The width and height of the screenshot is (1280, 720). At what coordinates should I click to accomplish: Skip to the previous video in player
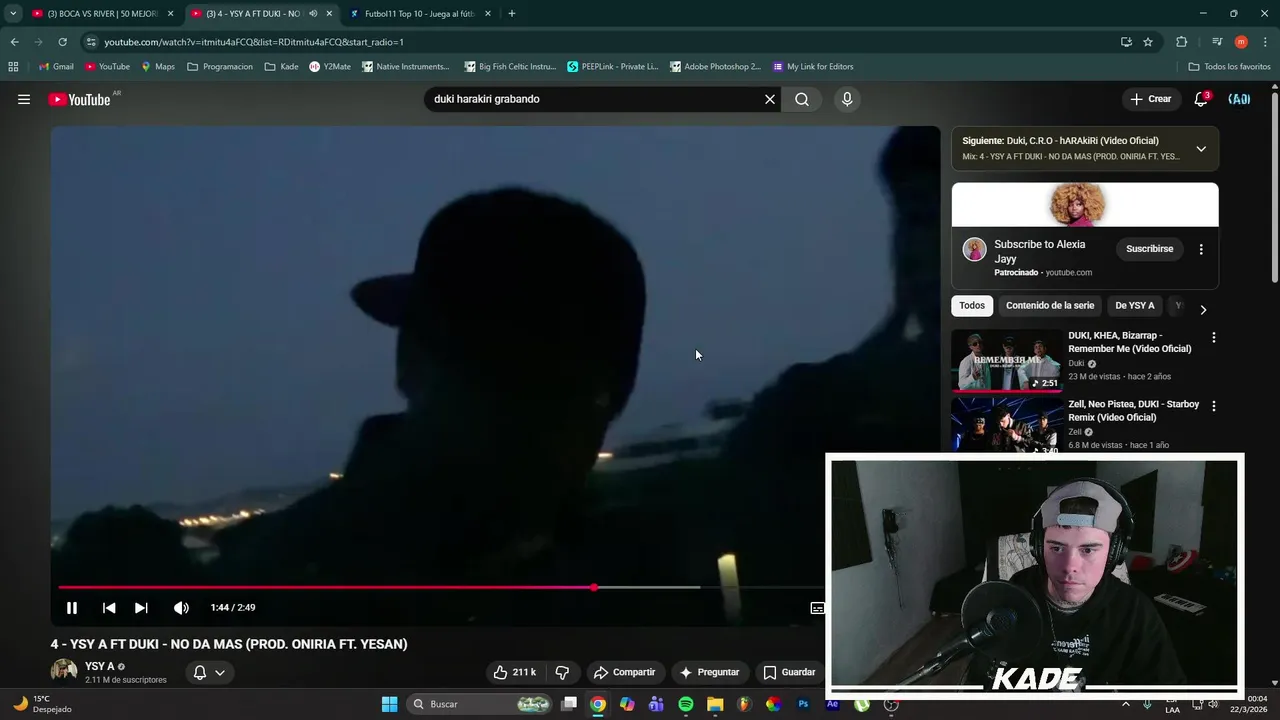click(109, 607)
